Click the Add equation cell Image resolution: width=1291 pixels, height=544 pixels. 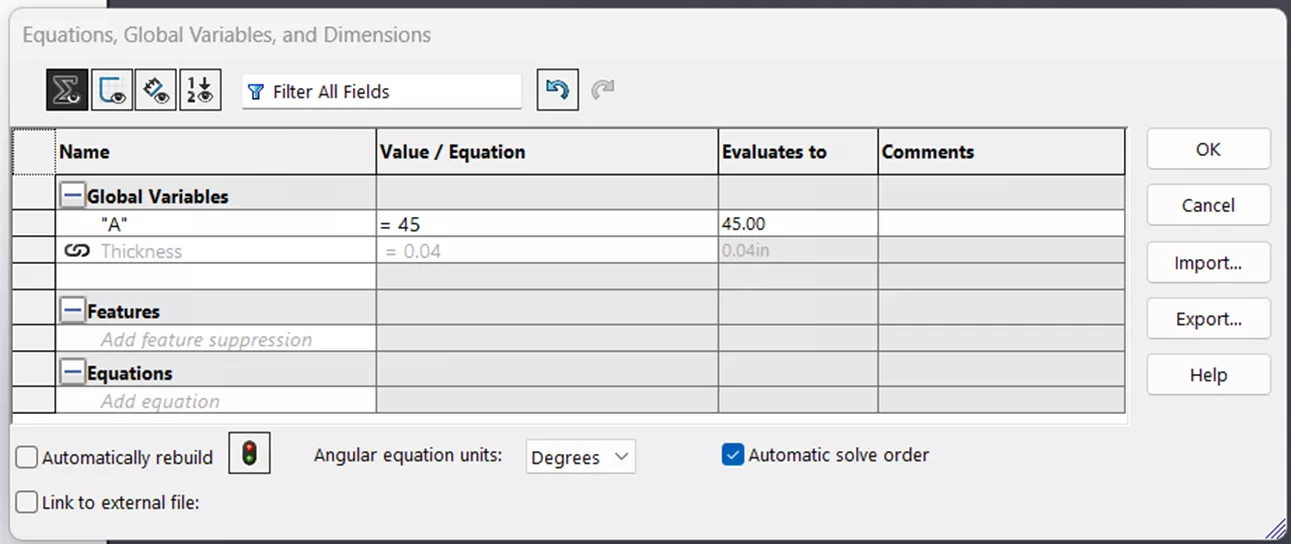160,402
